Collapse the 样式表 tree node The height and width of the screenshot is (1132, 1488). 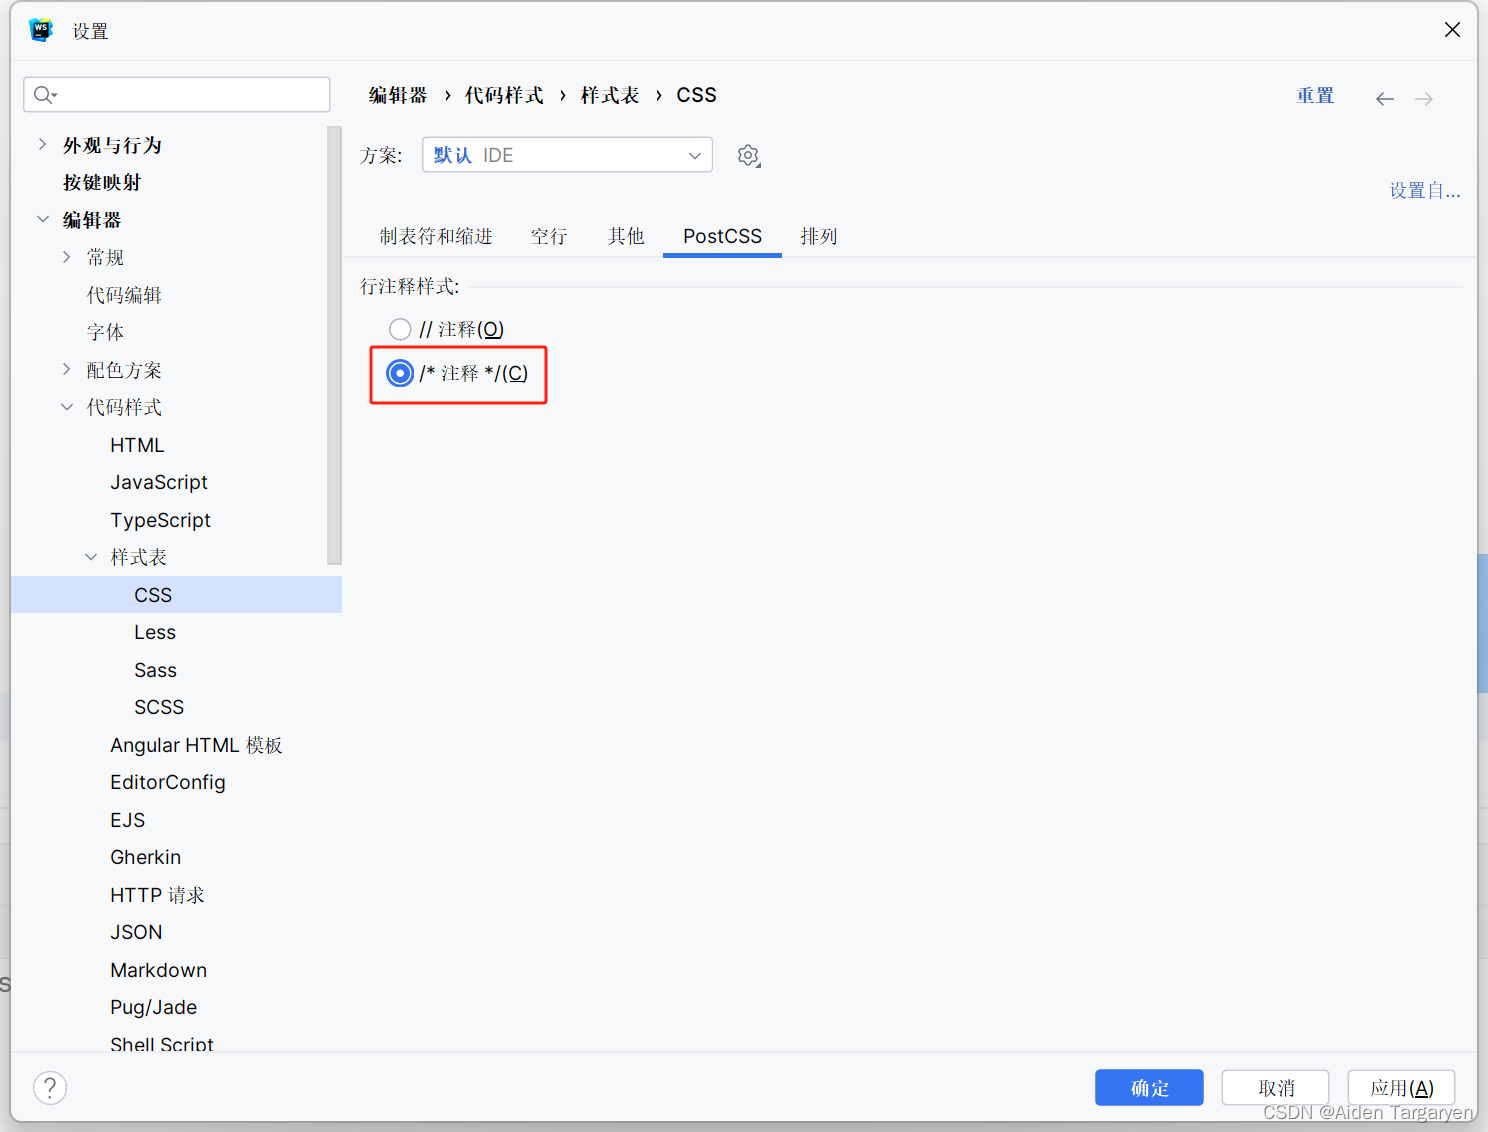[x=90, y=557]
